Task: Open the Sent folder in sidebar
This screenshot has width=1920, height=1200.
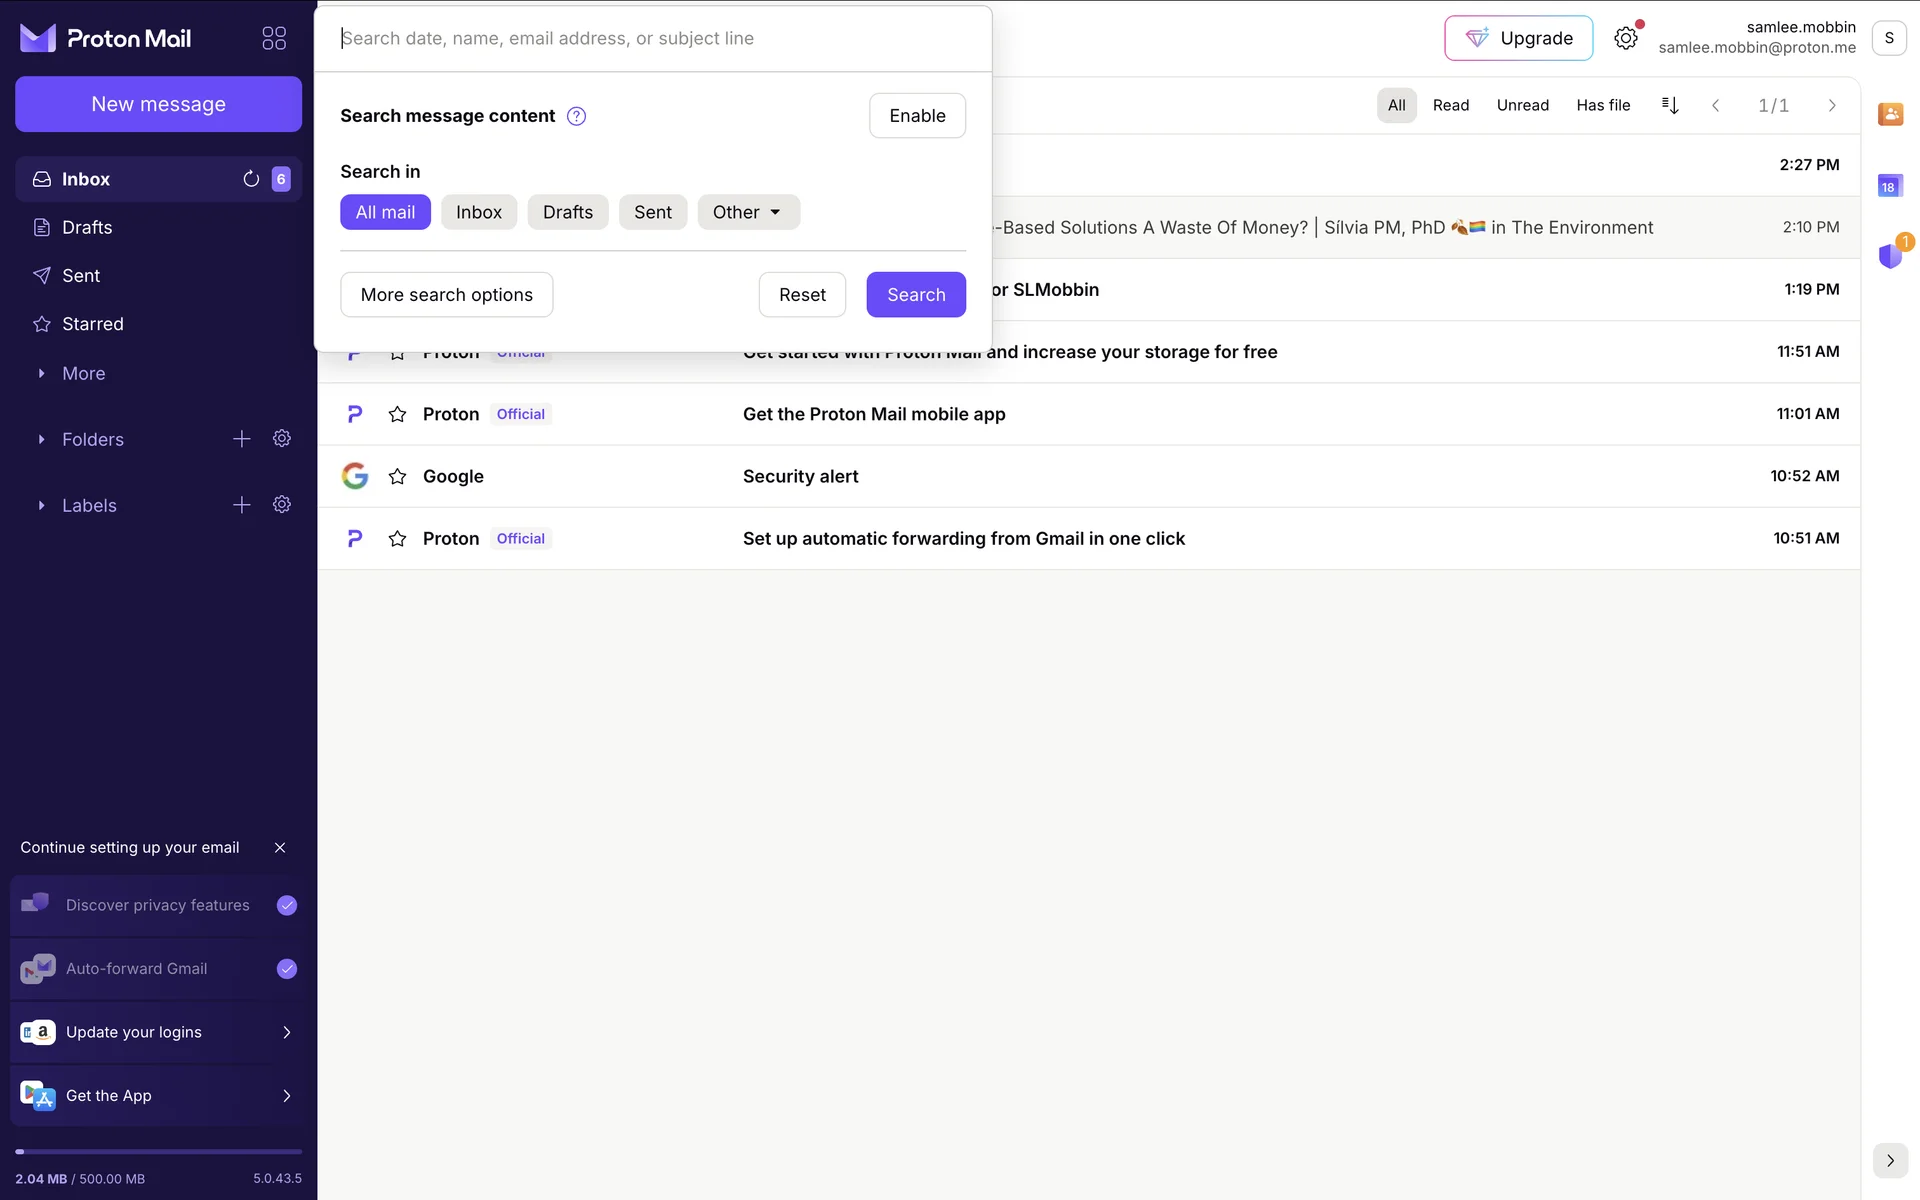Action: (x=81, y=276)
